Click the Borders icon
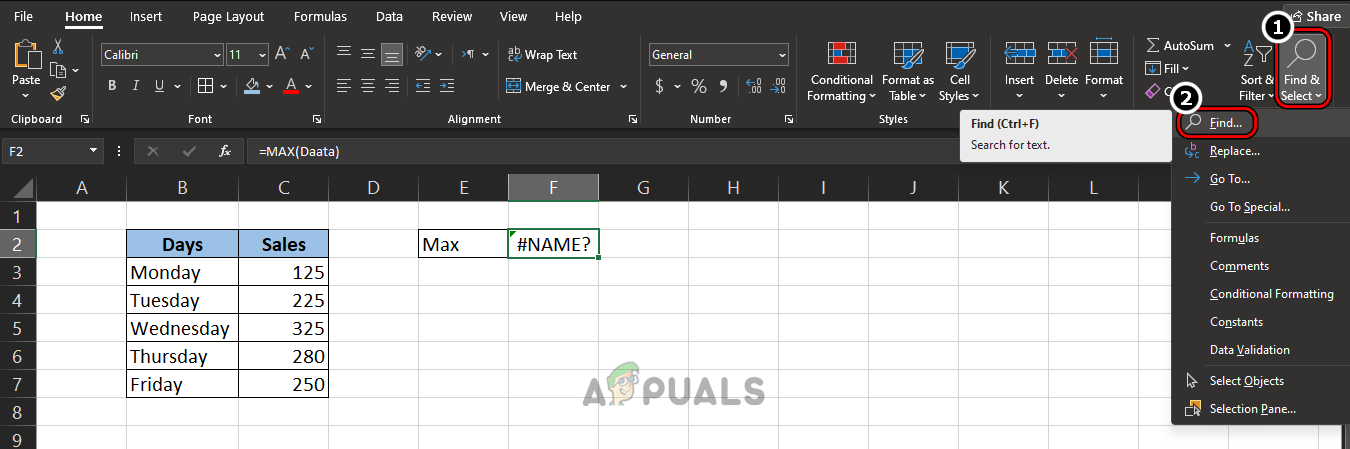This screenshot has width=1350, height=449. 205,86
